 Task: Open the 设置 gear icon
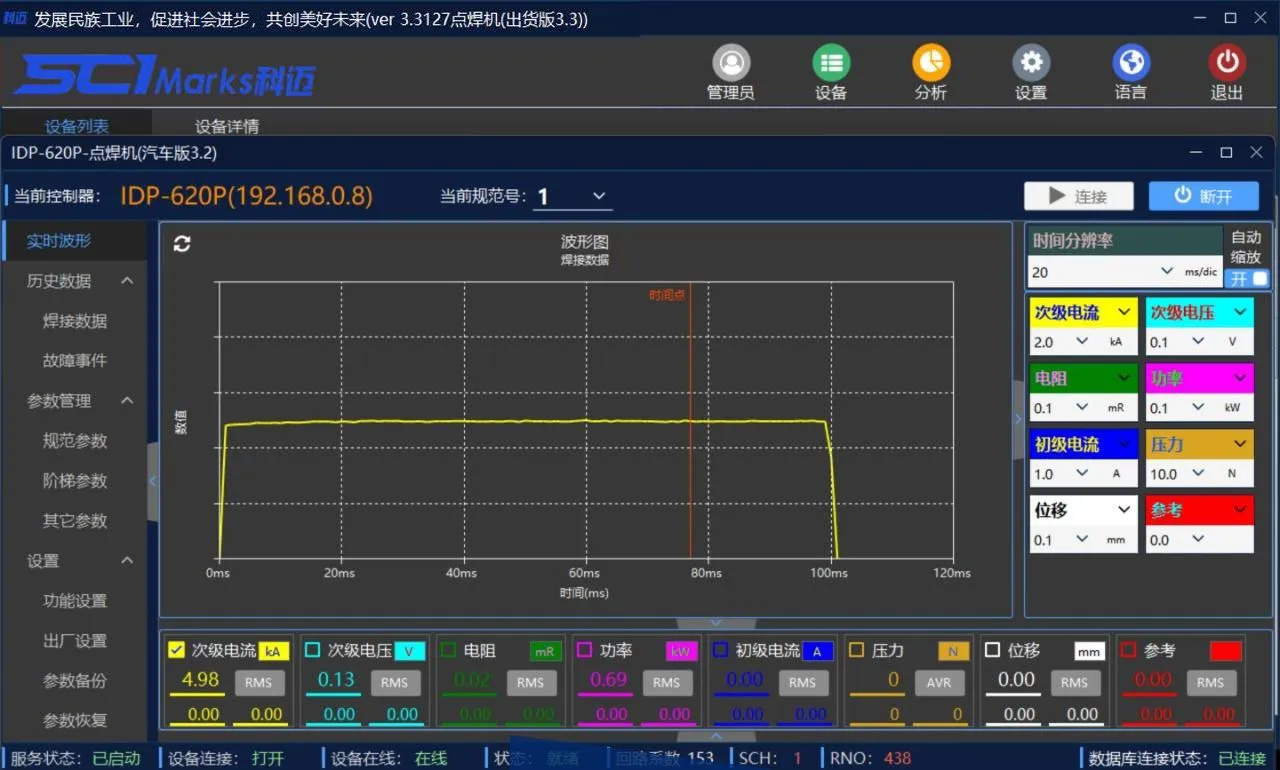[1031, 64]
